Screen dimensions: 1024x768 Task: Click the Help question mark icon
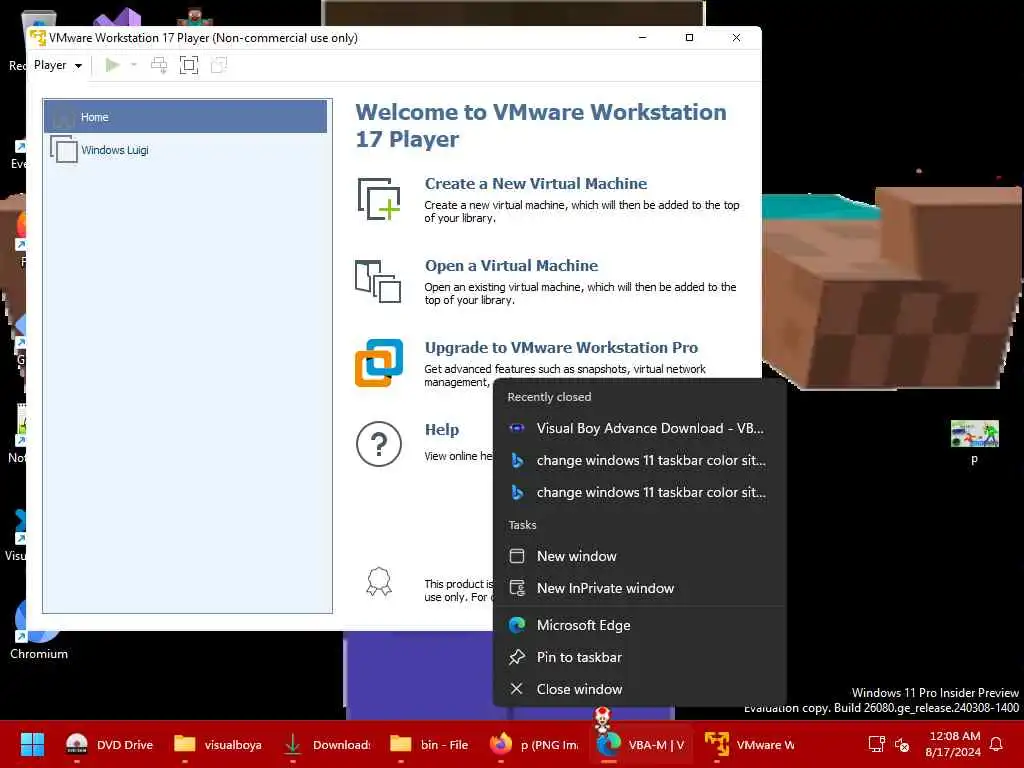[x=379, y=444]
